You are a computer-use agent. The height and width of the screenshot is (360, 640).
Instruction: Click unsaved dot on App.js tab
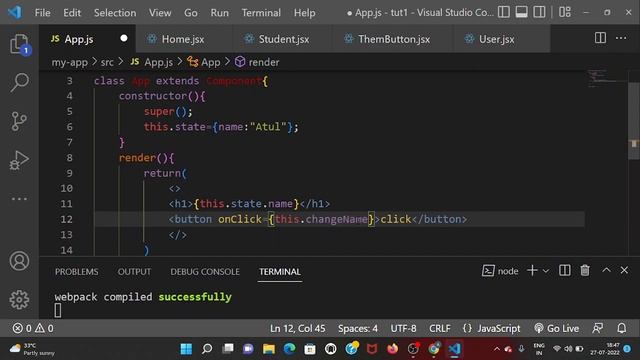(124, 38)
